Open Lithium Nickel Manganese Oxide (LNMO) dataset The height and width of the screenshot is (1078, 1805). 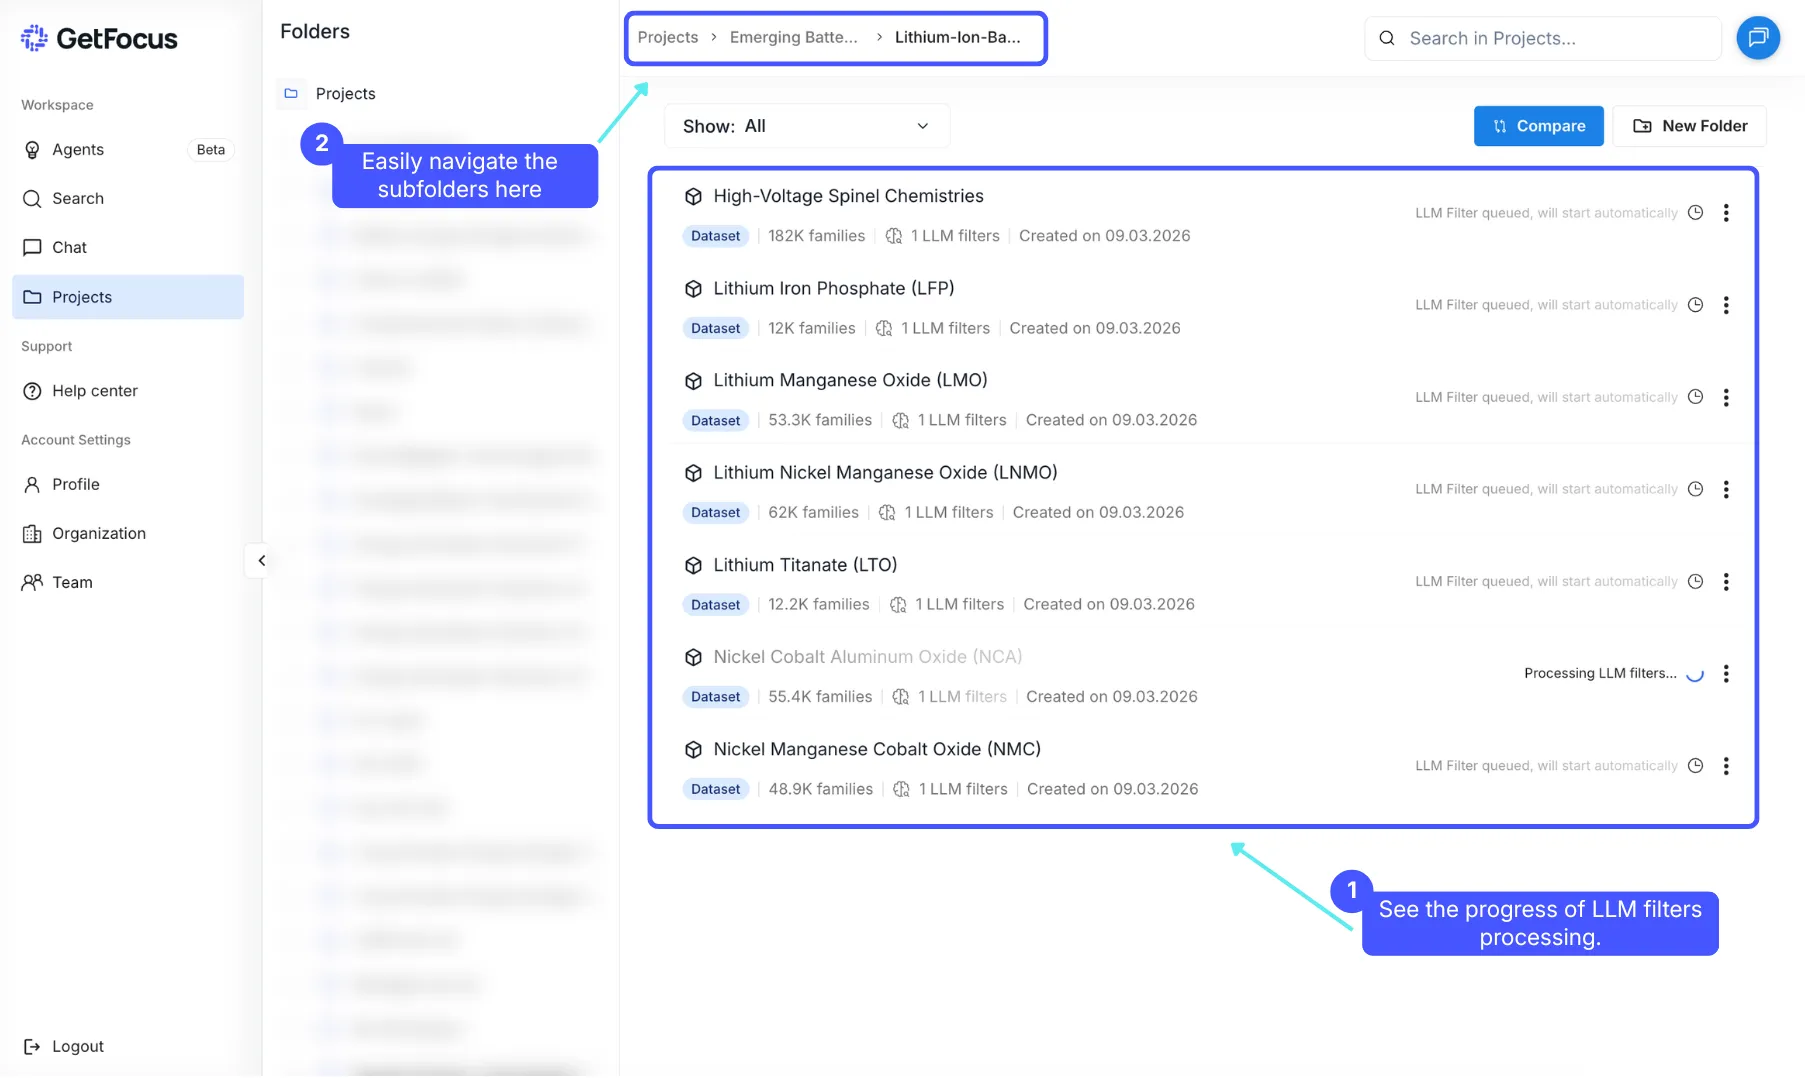885,472
